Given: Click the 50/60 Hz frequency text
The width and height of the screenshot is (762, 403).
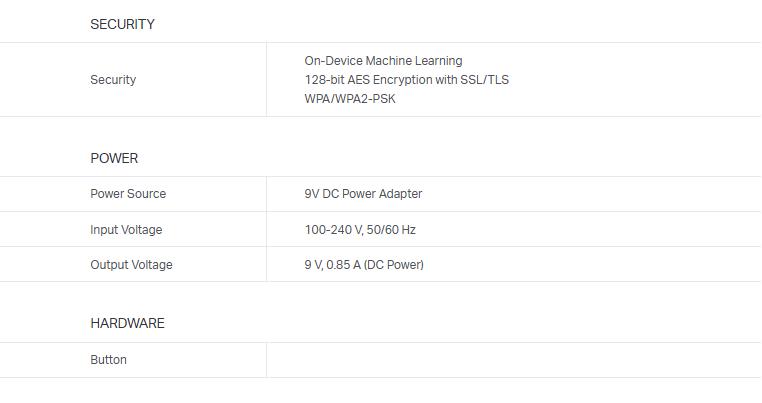Looking at the screenshot, I should [392, 230].
